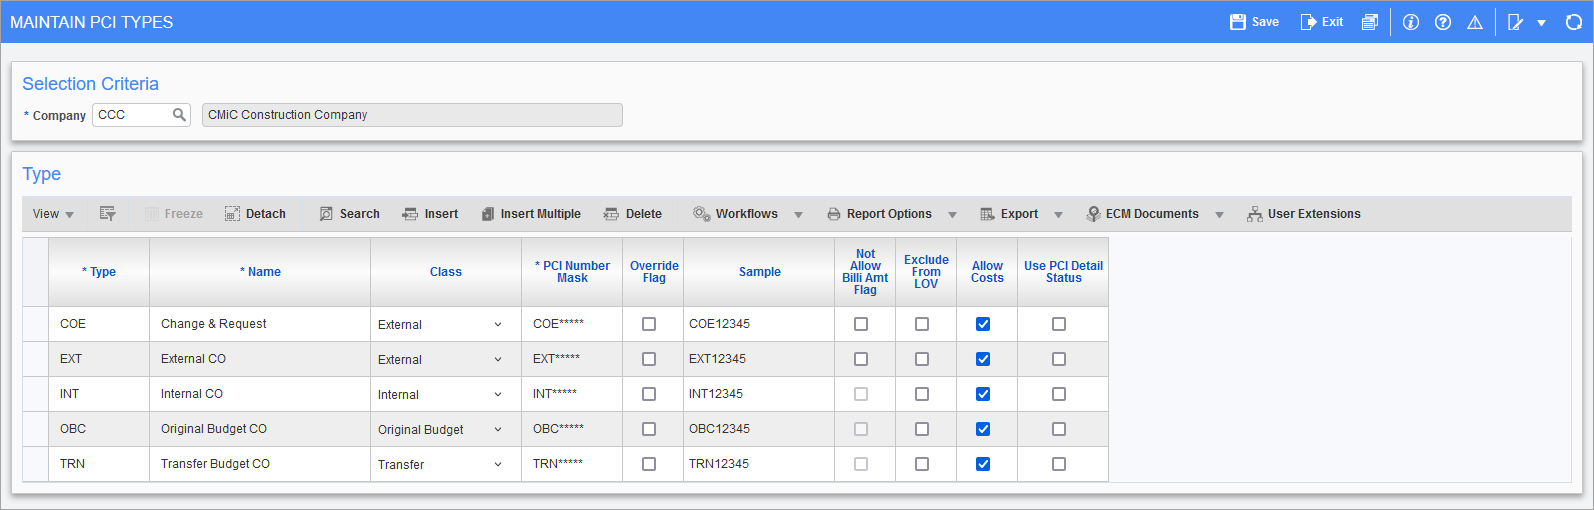
Task: Check Override Flag for EXT row
Action: 649,359
